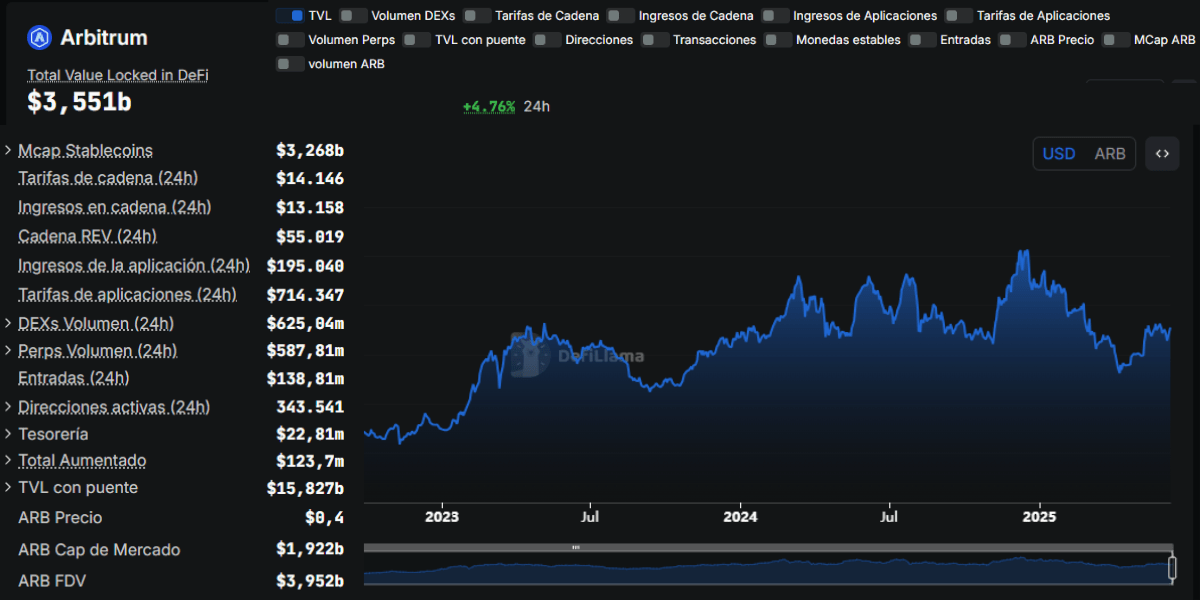Click the grip handle on the chart zoom bar

click(575, 547)
